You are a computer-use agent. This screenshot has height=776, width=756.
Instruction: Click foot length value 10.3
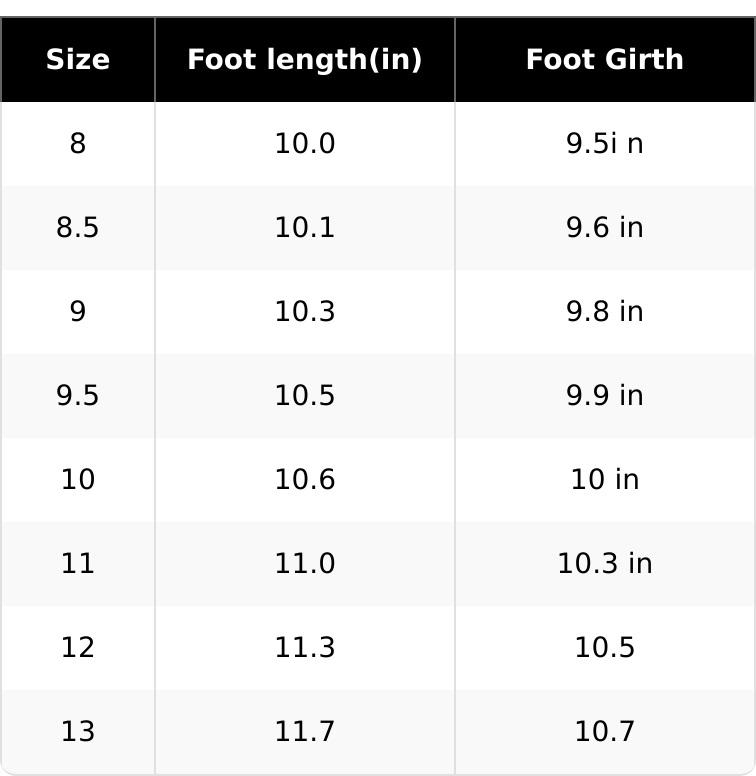(305, 312)
